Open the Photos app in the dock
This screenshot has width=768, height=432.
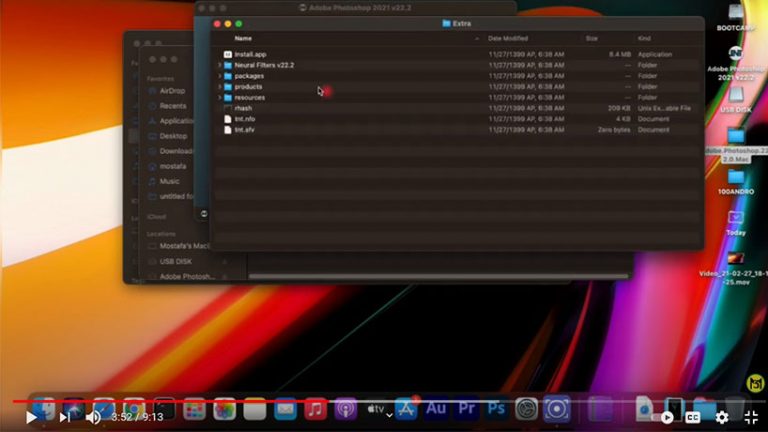(x=224, y=409)
